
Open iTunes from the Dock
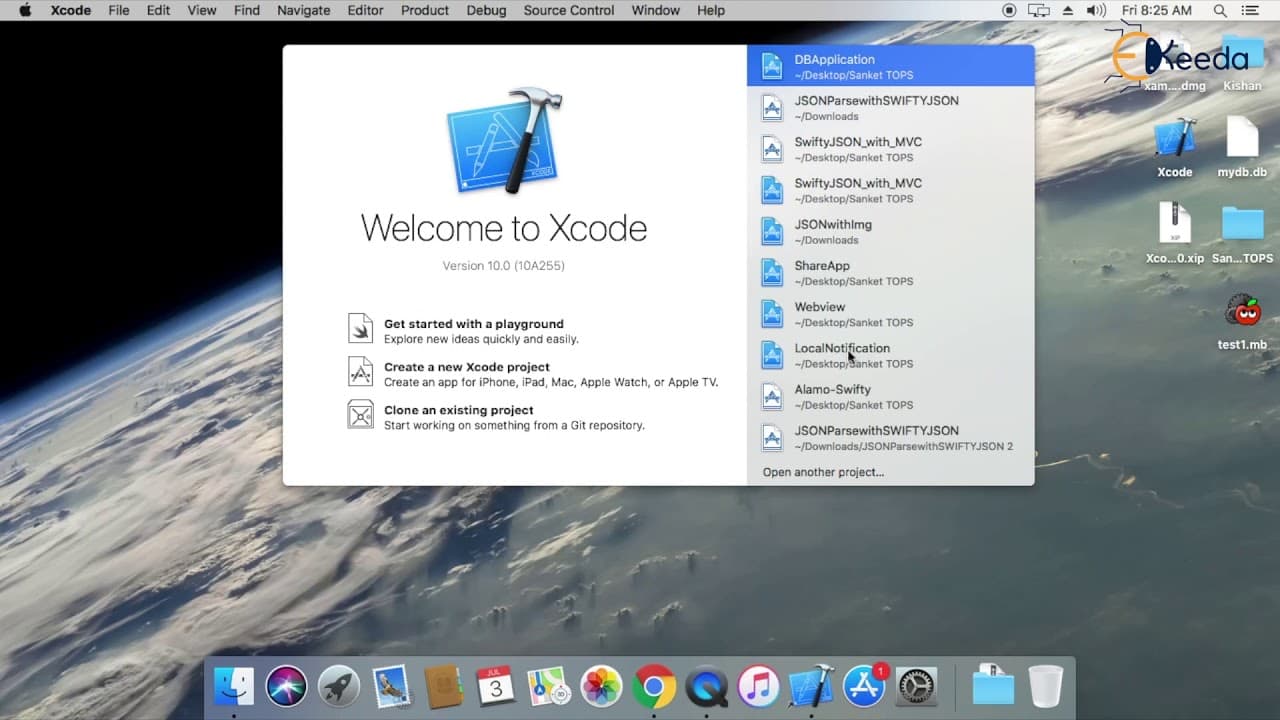click(759, 687)
